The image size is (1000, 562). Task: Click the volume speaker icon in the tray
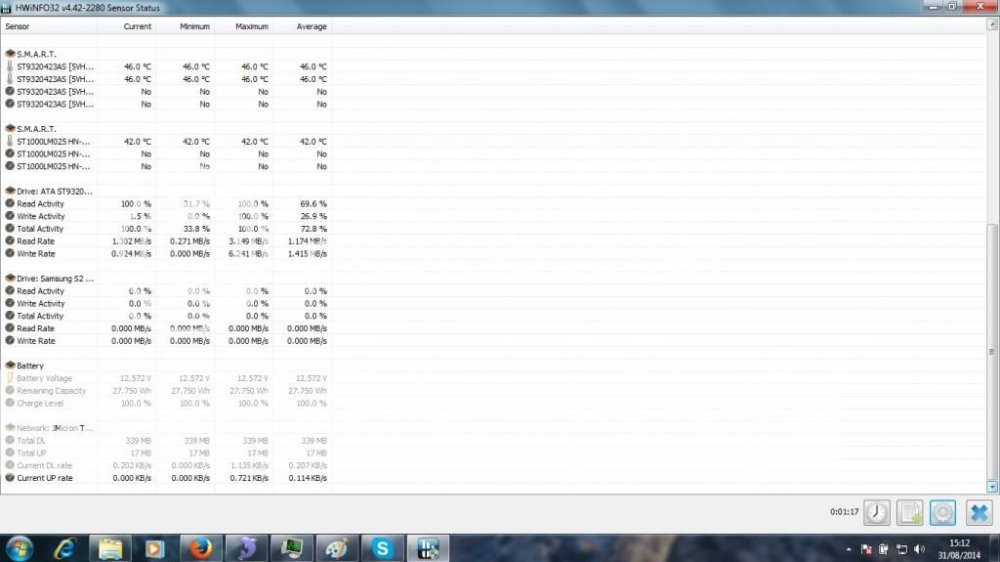tap(919, 549)
